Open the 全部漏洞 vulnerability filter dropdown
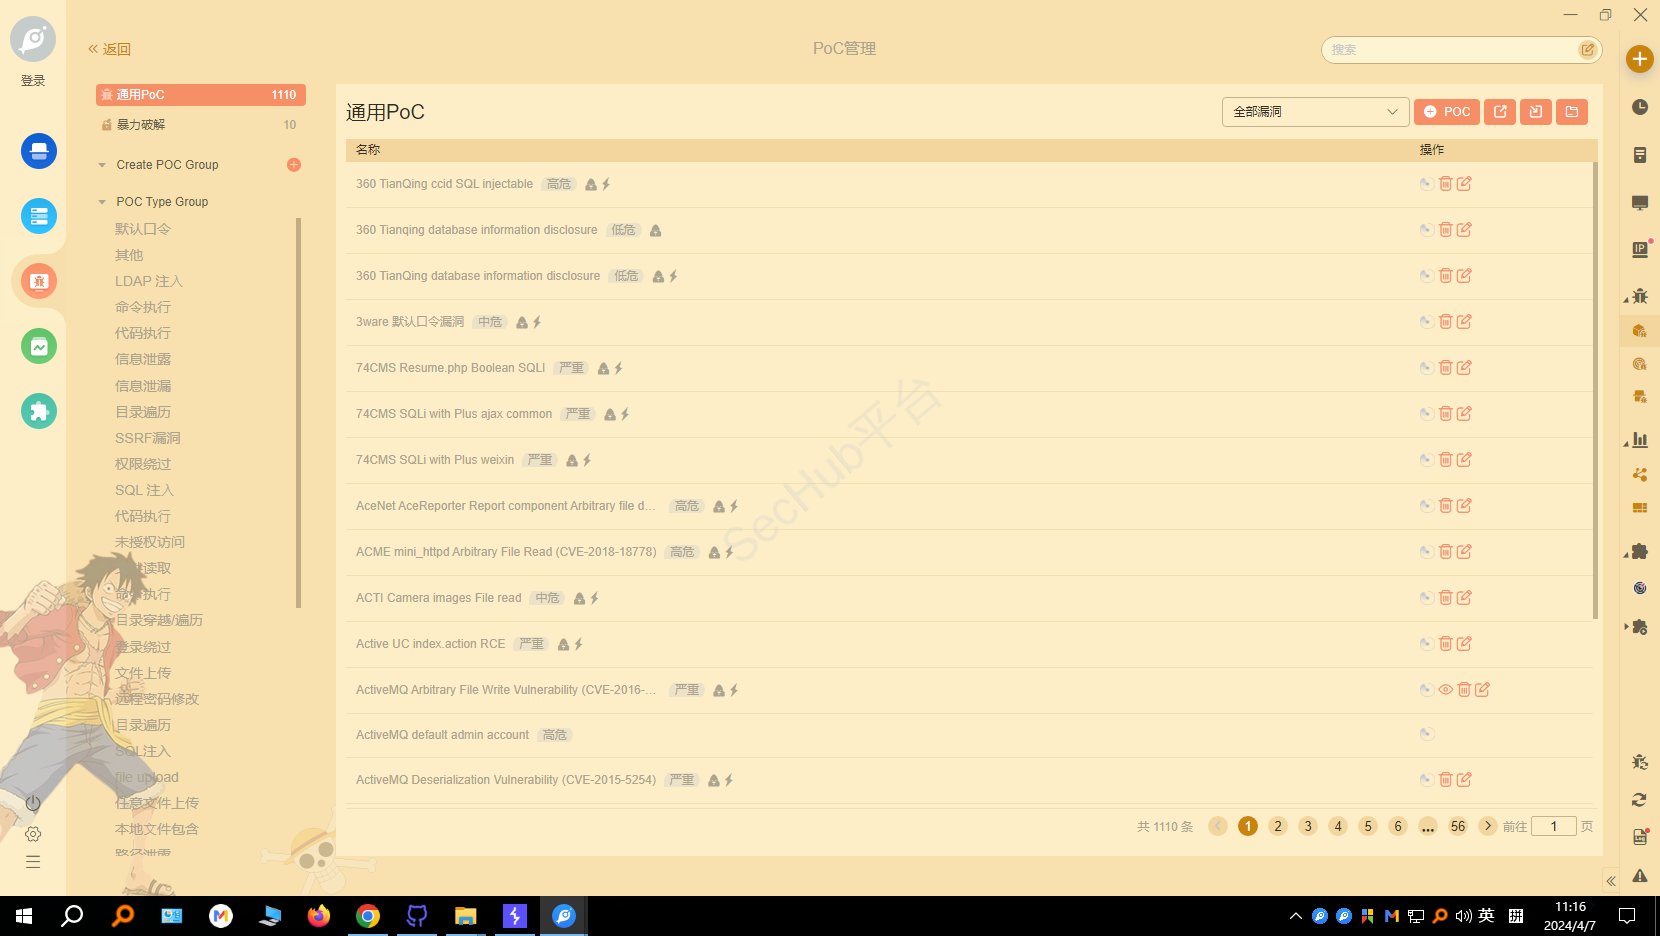This screenshot has height=936, width=1660. [x=1315, y=112]
